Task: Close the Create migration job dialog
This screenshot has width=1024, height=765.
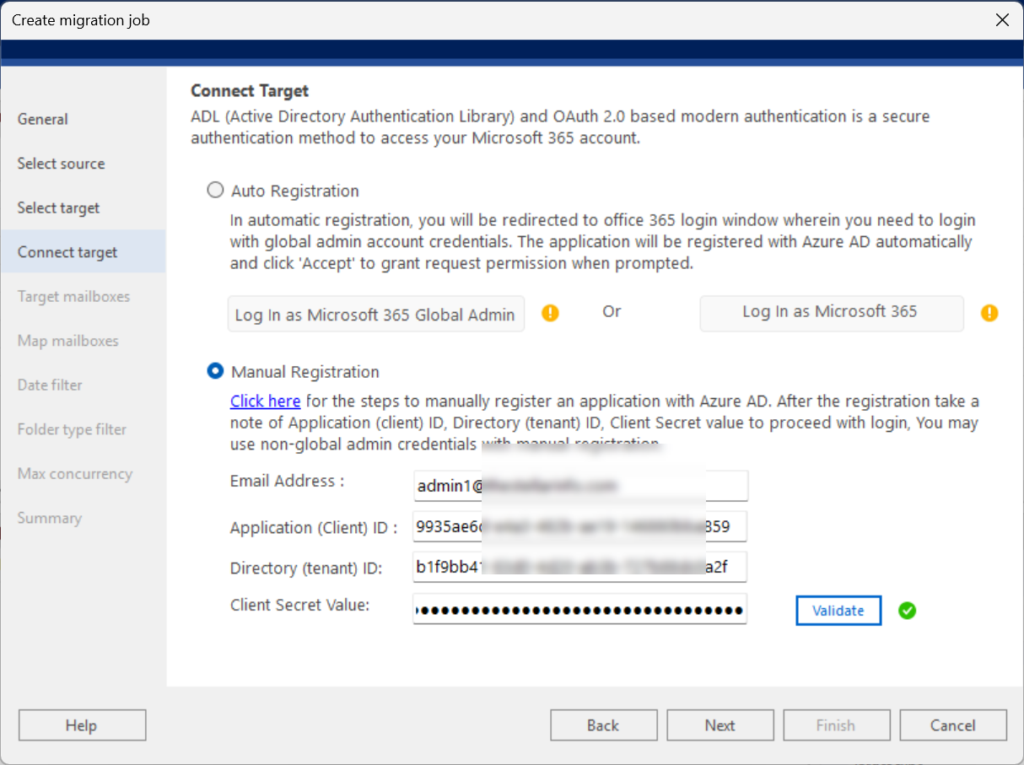Action: pos(1002,20)
